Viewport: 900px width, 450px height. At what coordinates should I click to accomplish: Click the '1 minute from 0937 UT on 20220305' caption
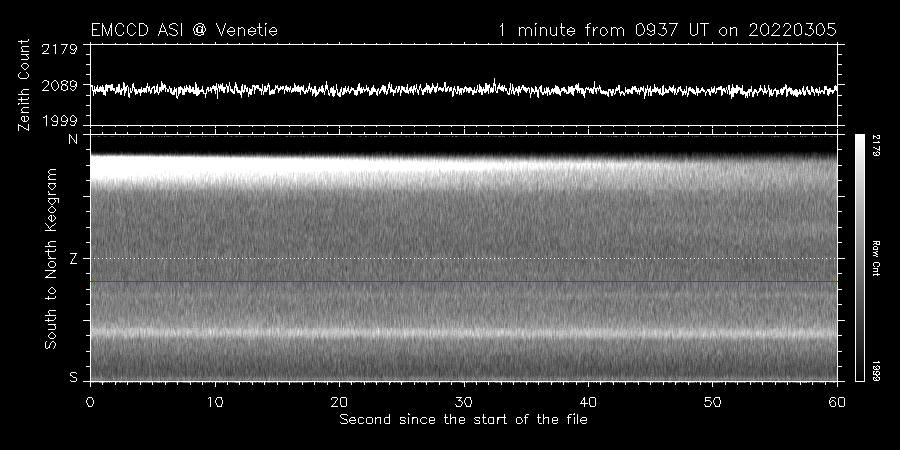click(667, 30)
